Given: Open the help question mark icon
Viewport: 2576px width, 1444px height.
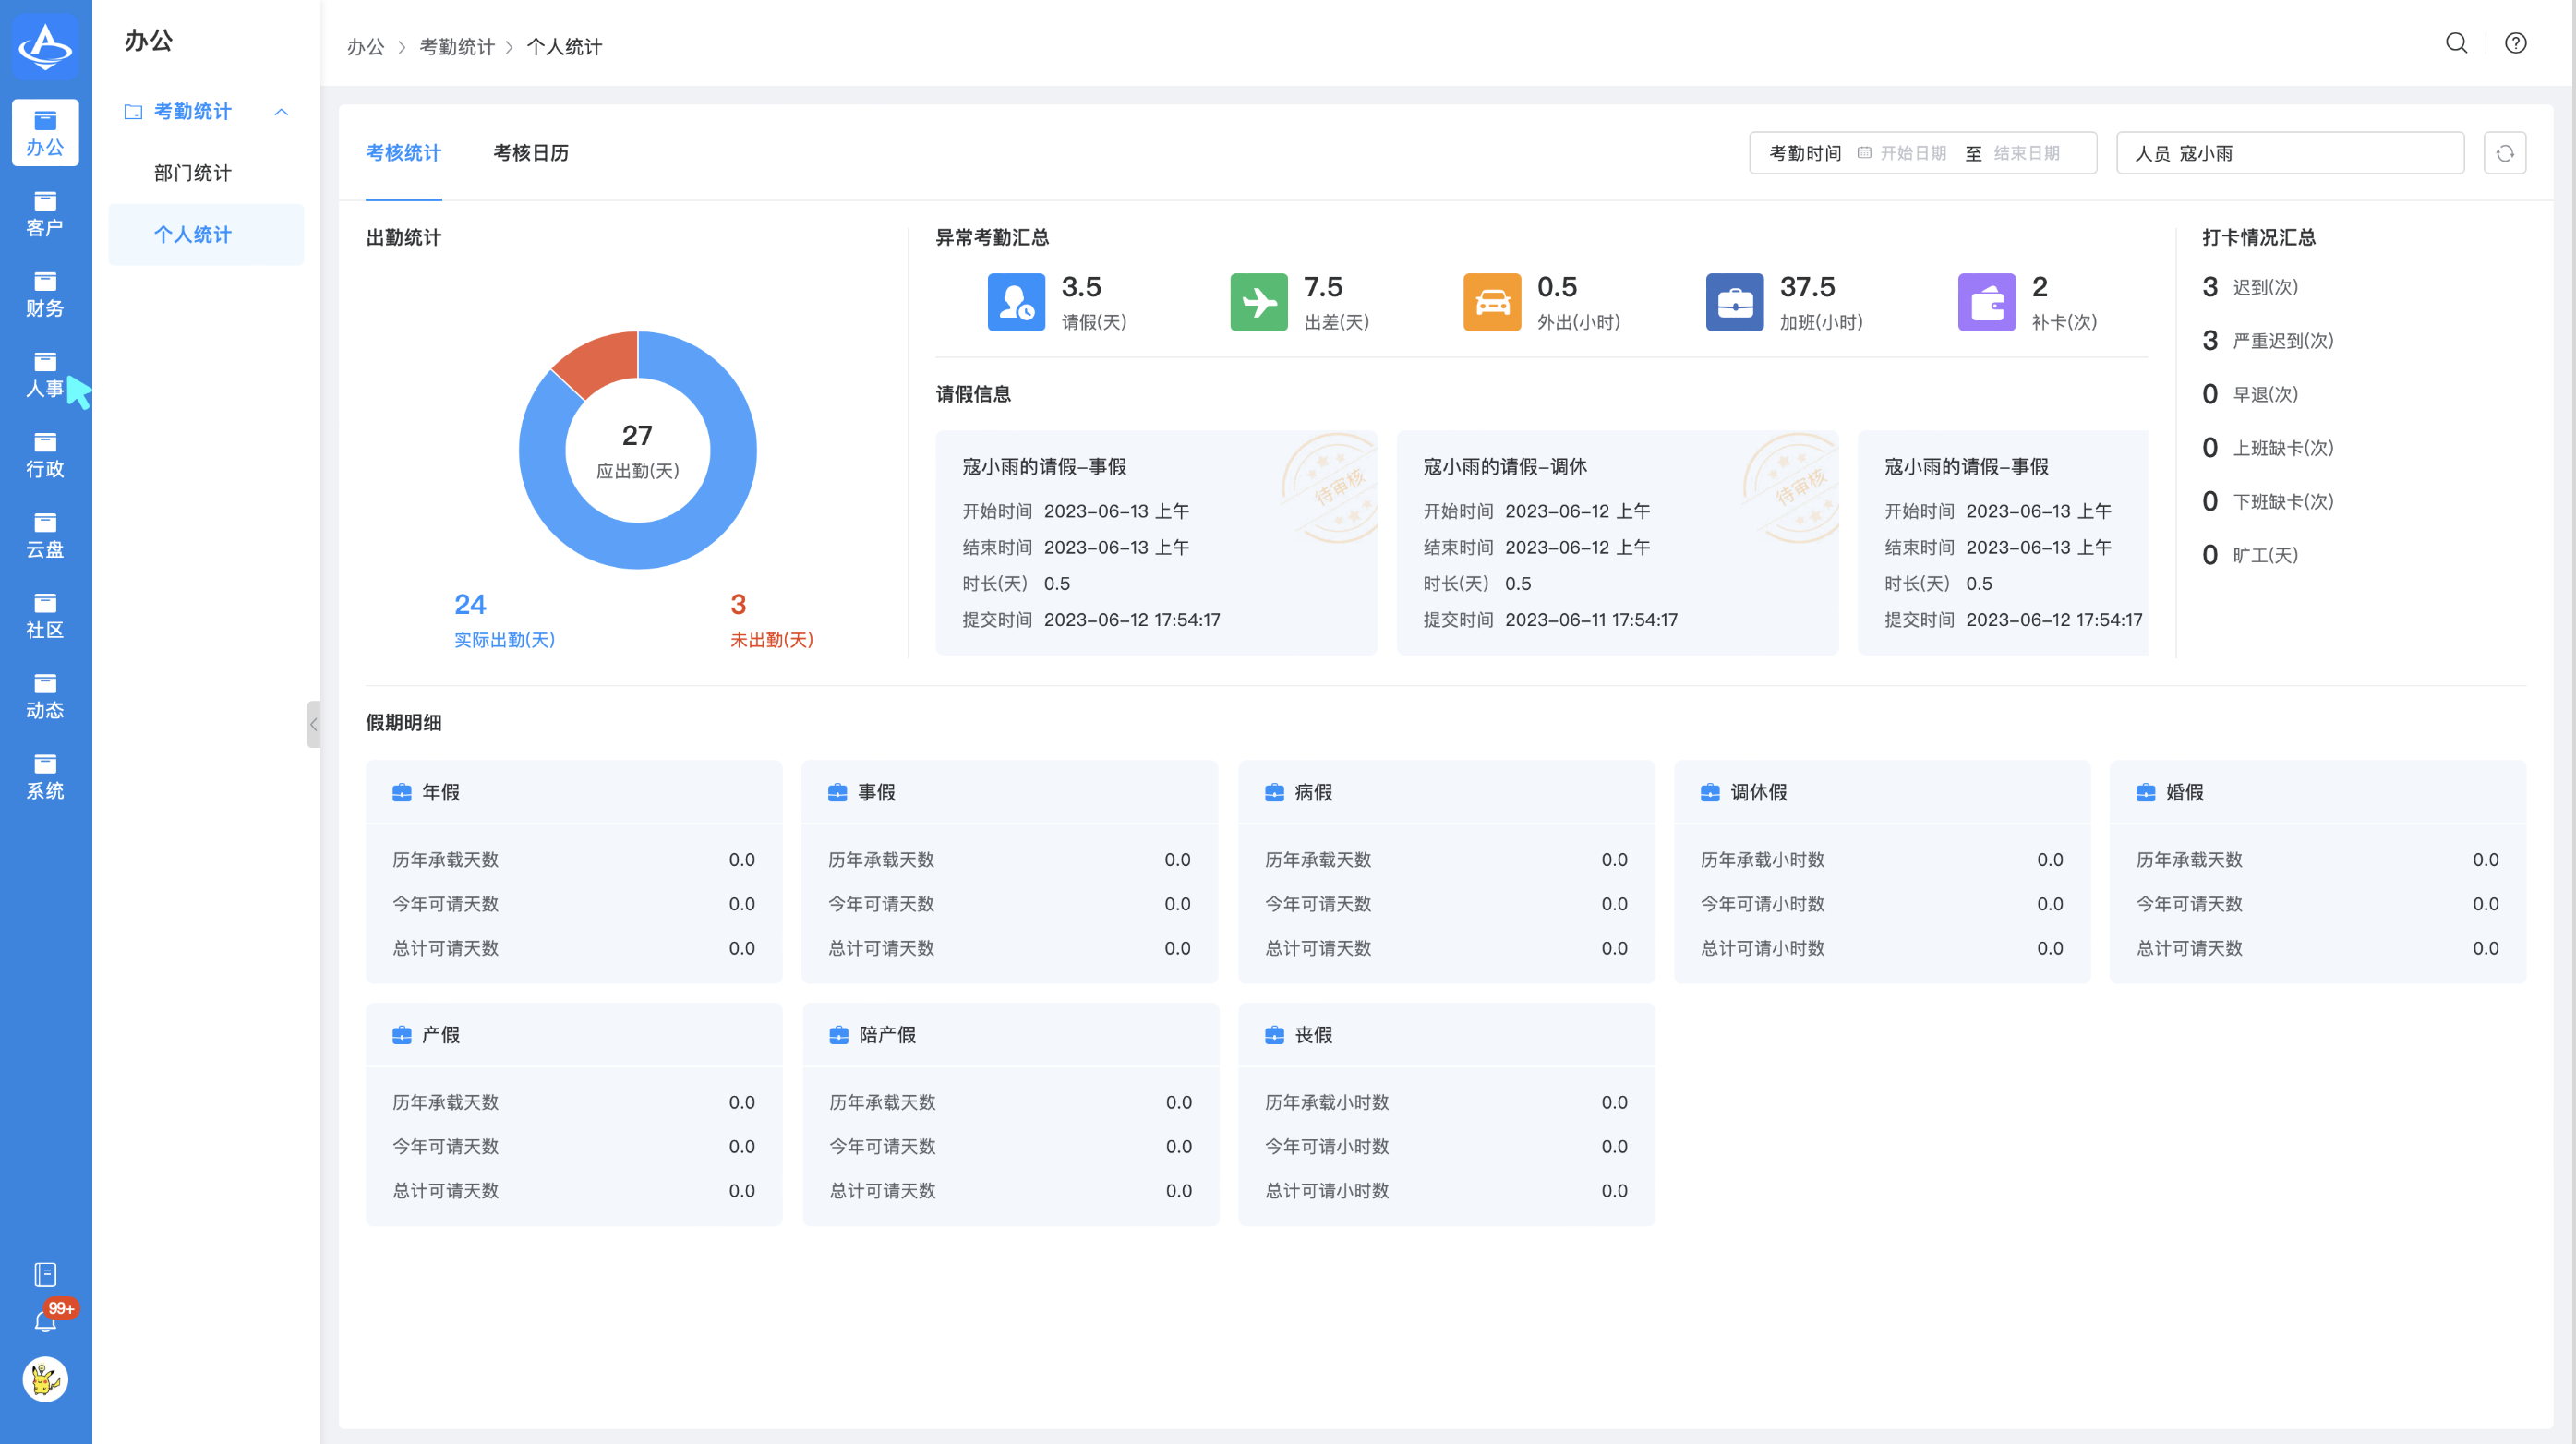Looking at the screenshot, I should click(2515, 43).
